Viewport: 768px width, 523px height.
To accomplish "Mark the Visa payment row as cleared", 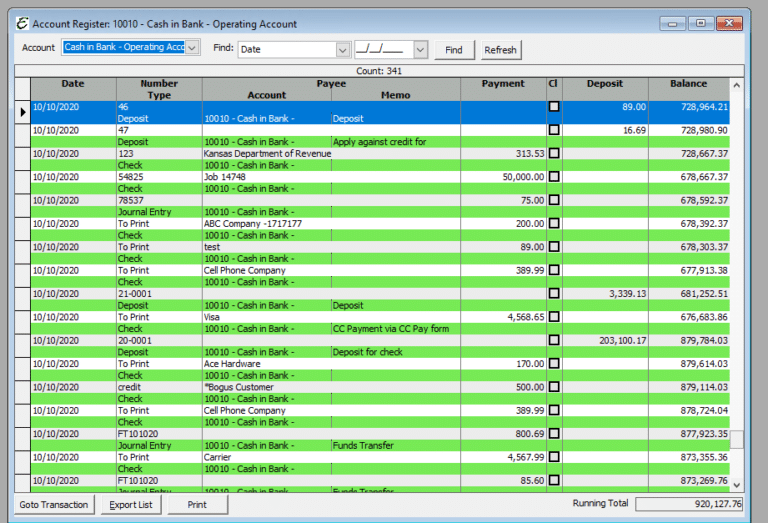I will pos(554,317).
